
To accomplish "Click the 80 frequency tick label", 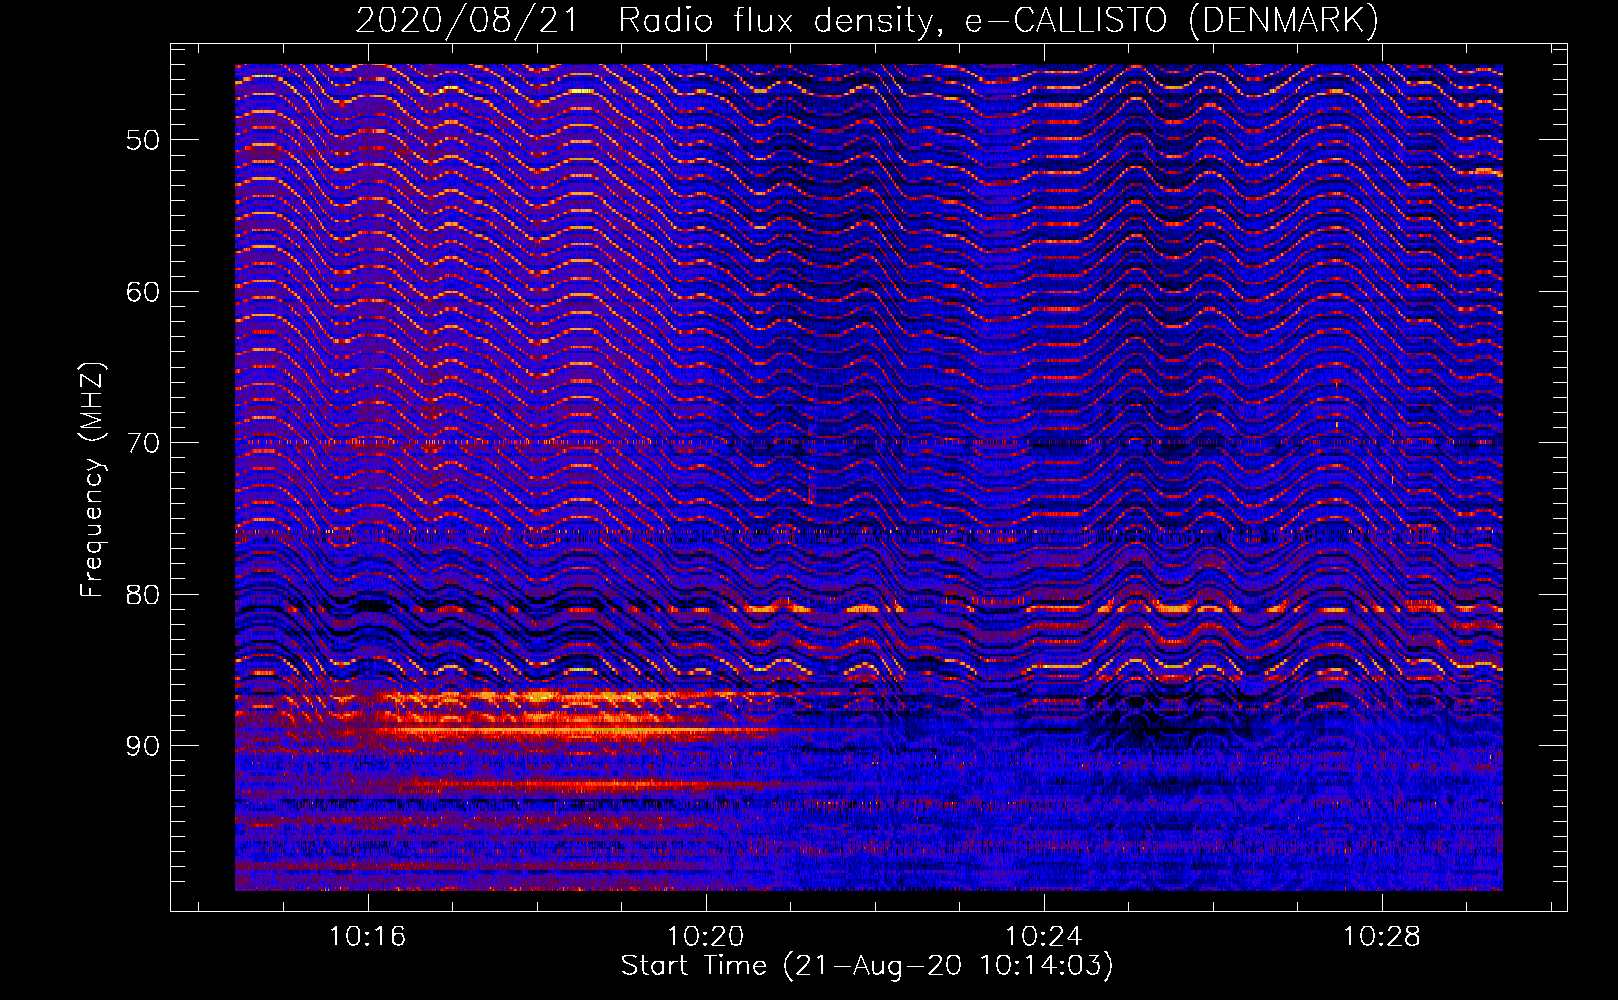I will 143,595.
